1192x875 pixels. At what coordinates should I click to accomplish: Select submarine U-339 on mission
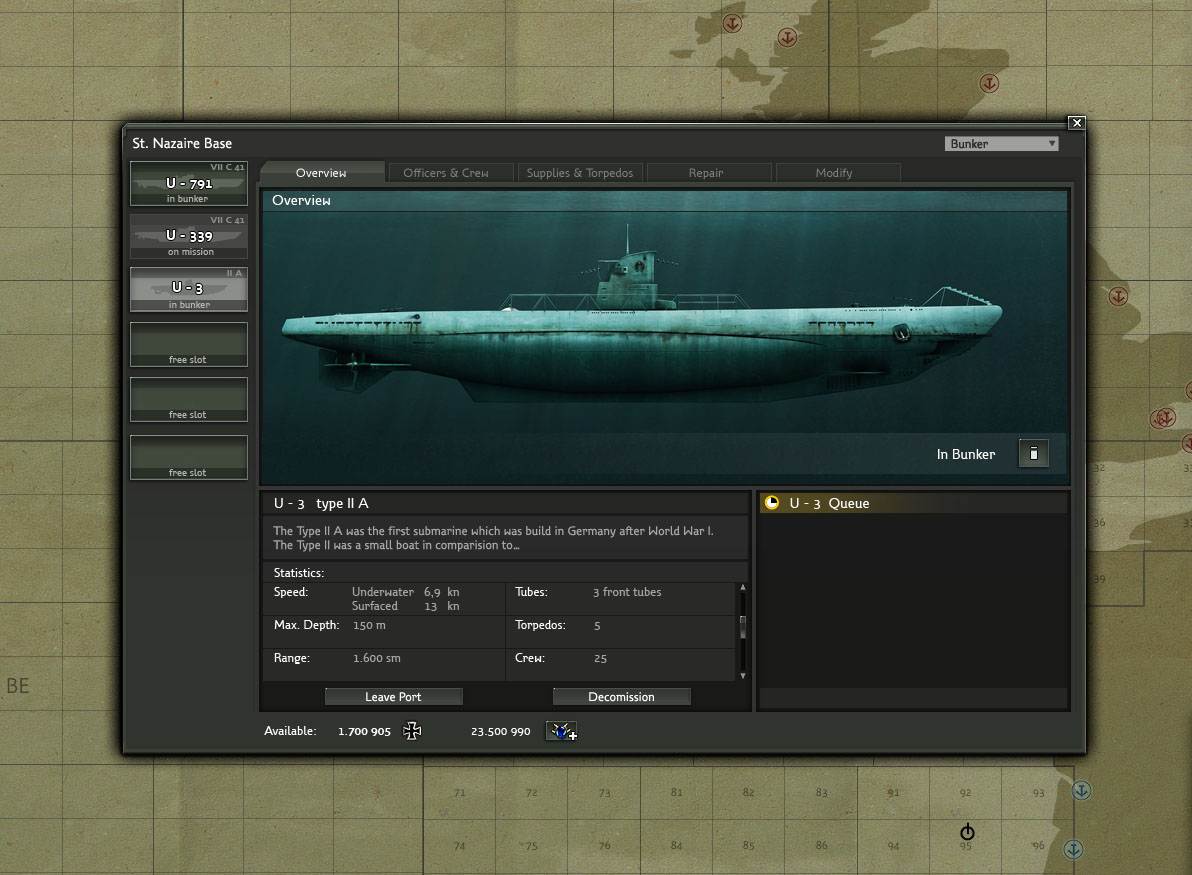(189, 237)
